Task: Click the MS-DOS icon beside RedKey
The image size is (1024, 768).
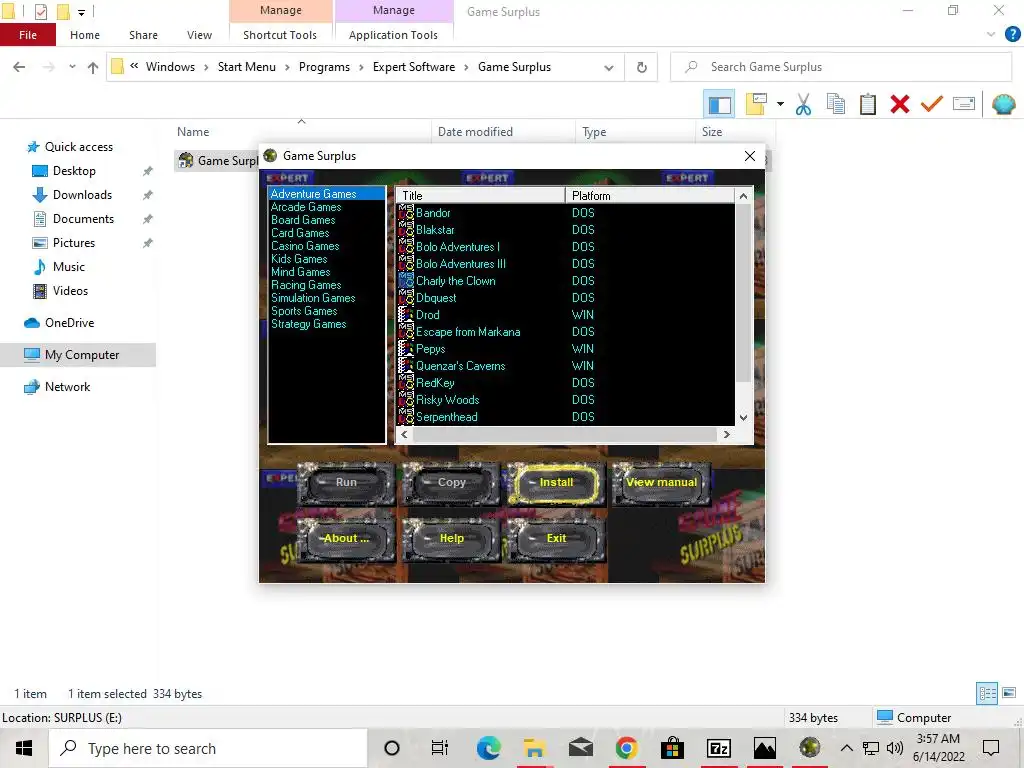Action: [x=406, y=383]
